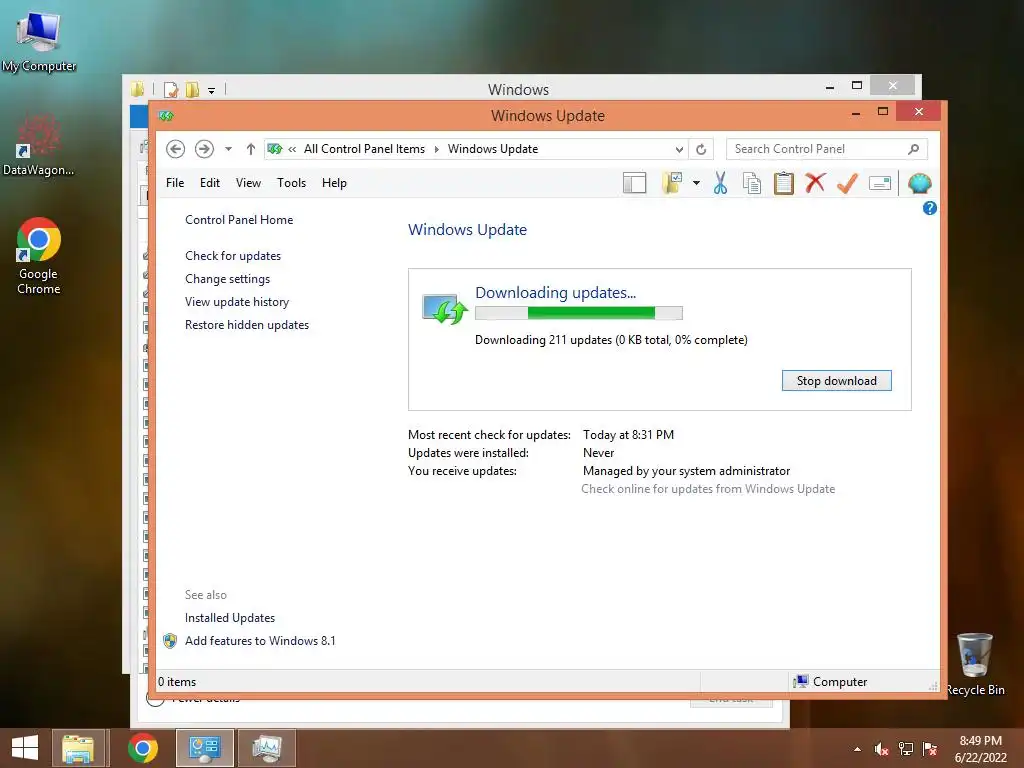Click the Google Chrome desktop shortcut
1024x768 pixels.
[39, 256]
